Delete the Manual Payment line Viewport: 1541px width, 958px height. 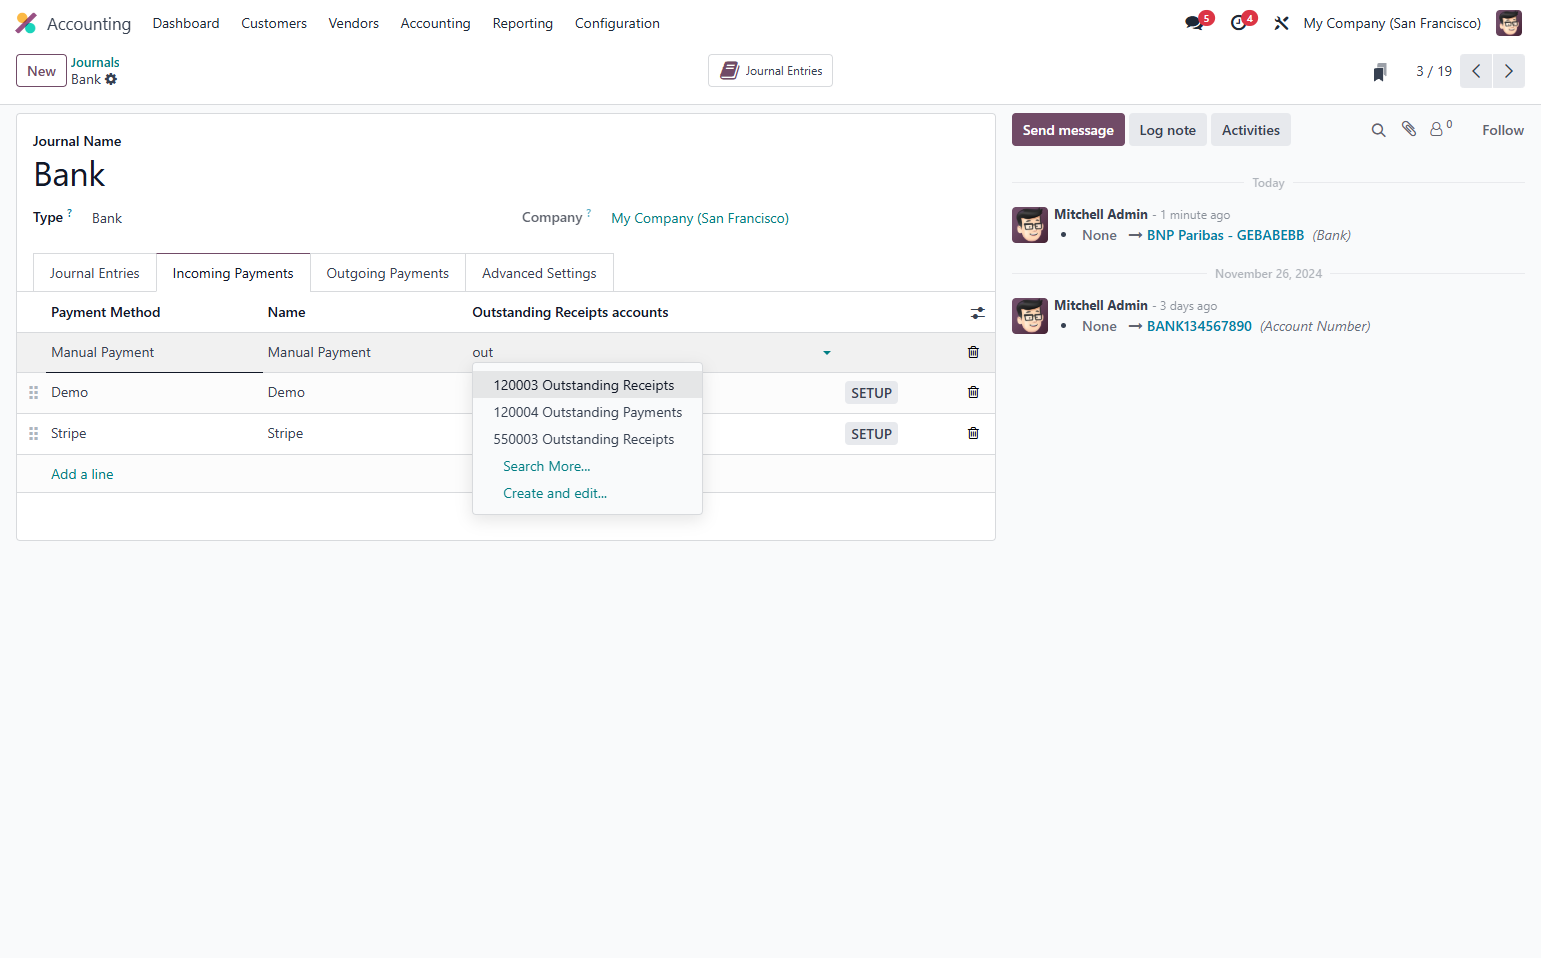pyautogui.click(x=973, y=352)
